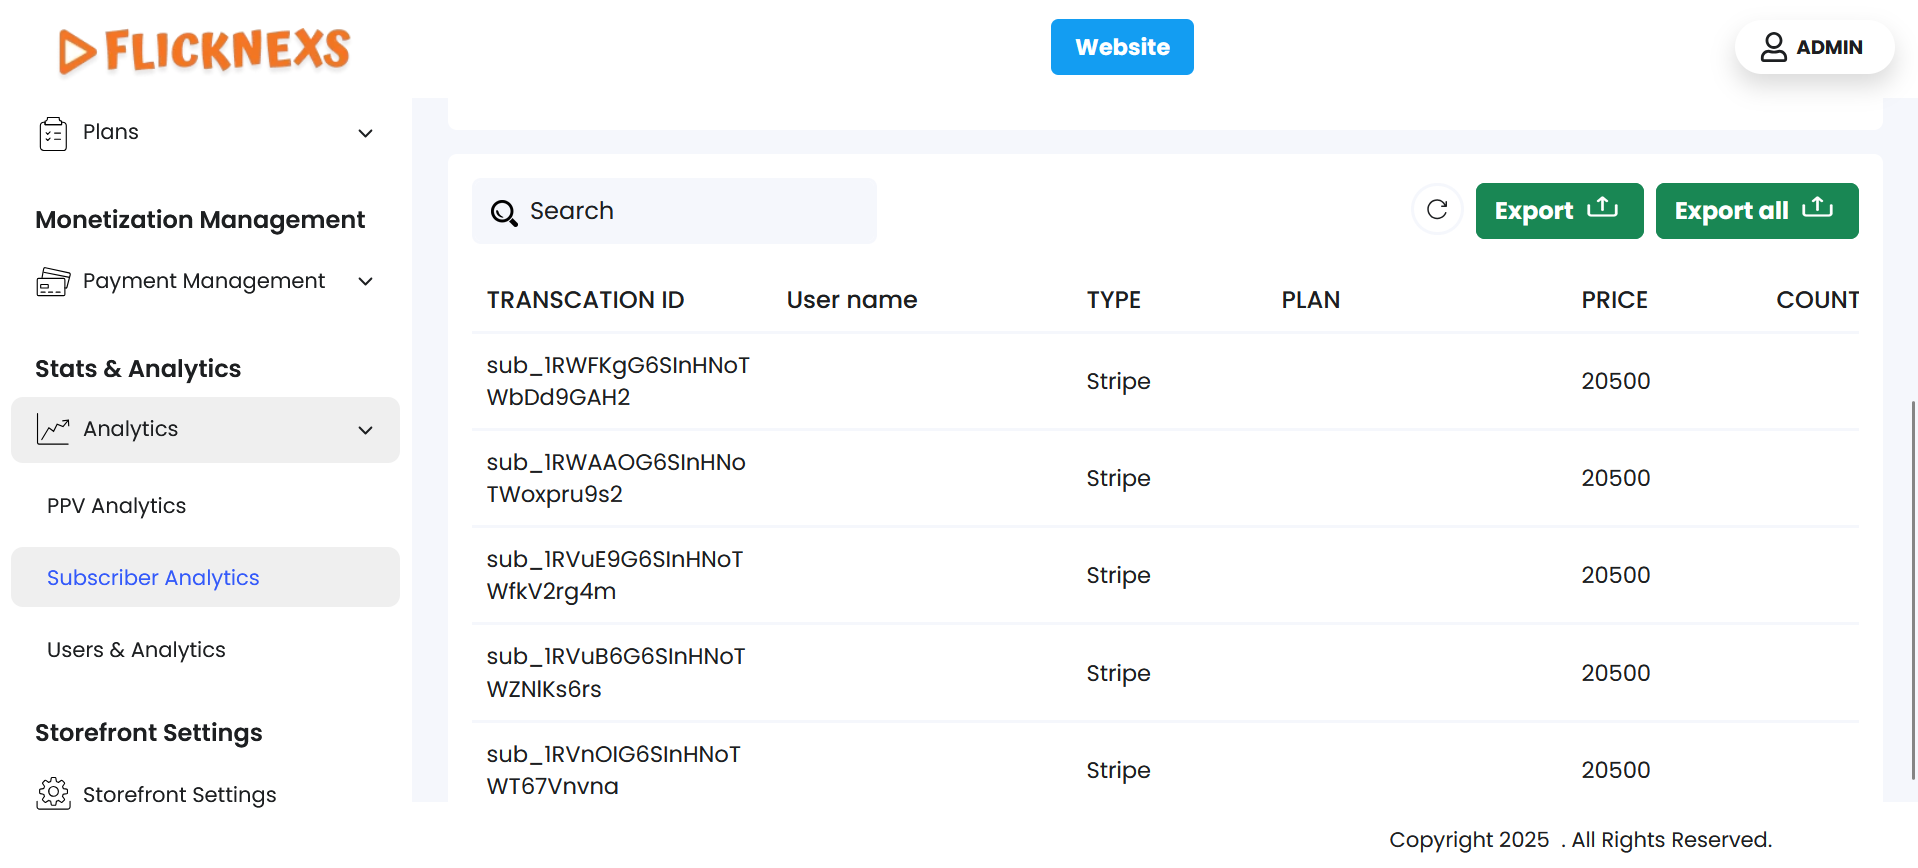Click the Plans clipboard icon
The width and height of the screenshot is (1918, 868).
53,133
